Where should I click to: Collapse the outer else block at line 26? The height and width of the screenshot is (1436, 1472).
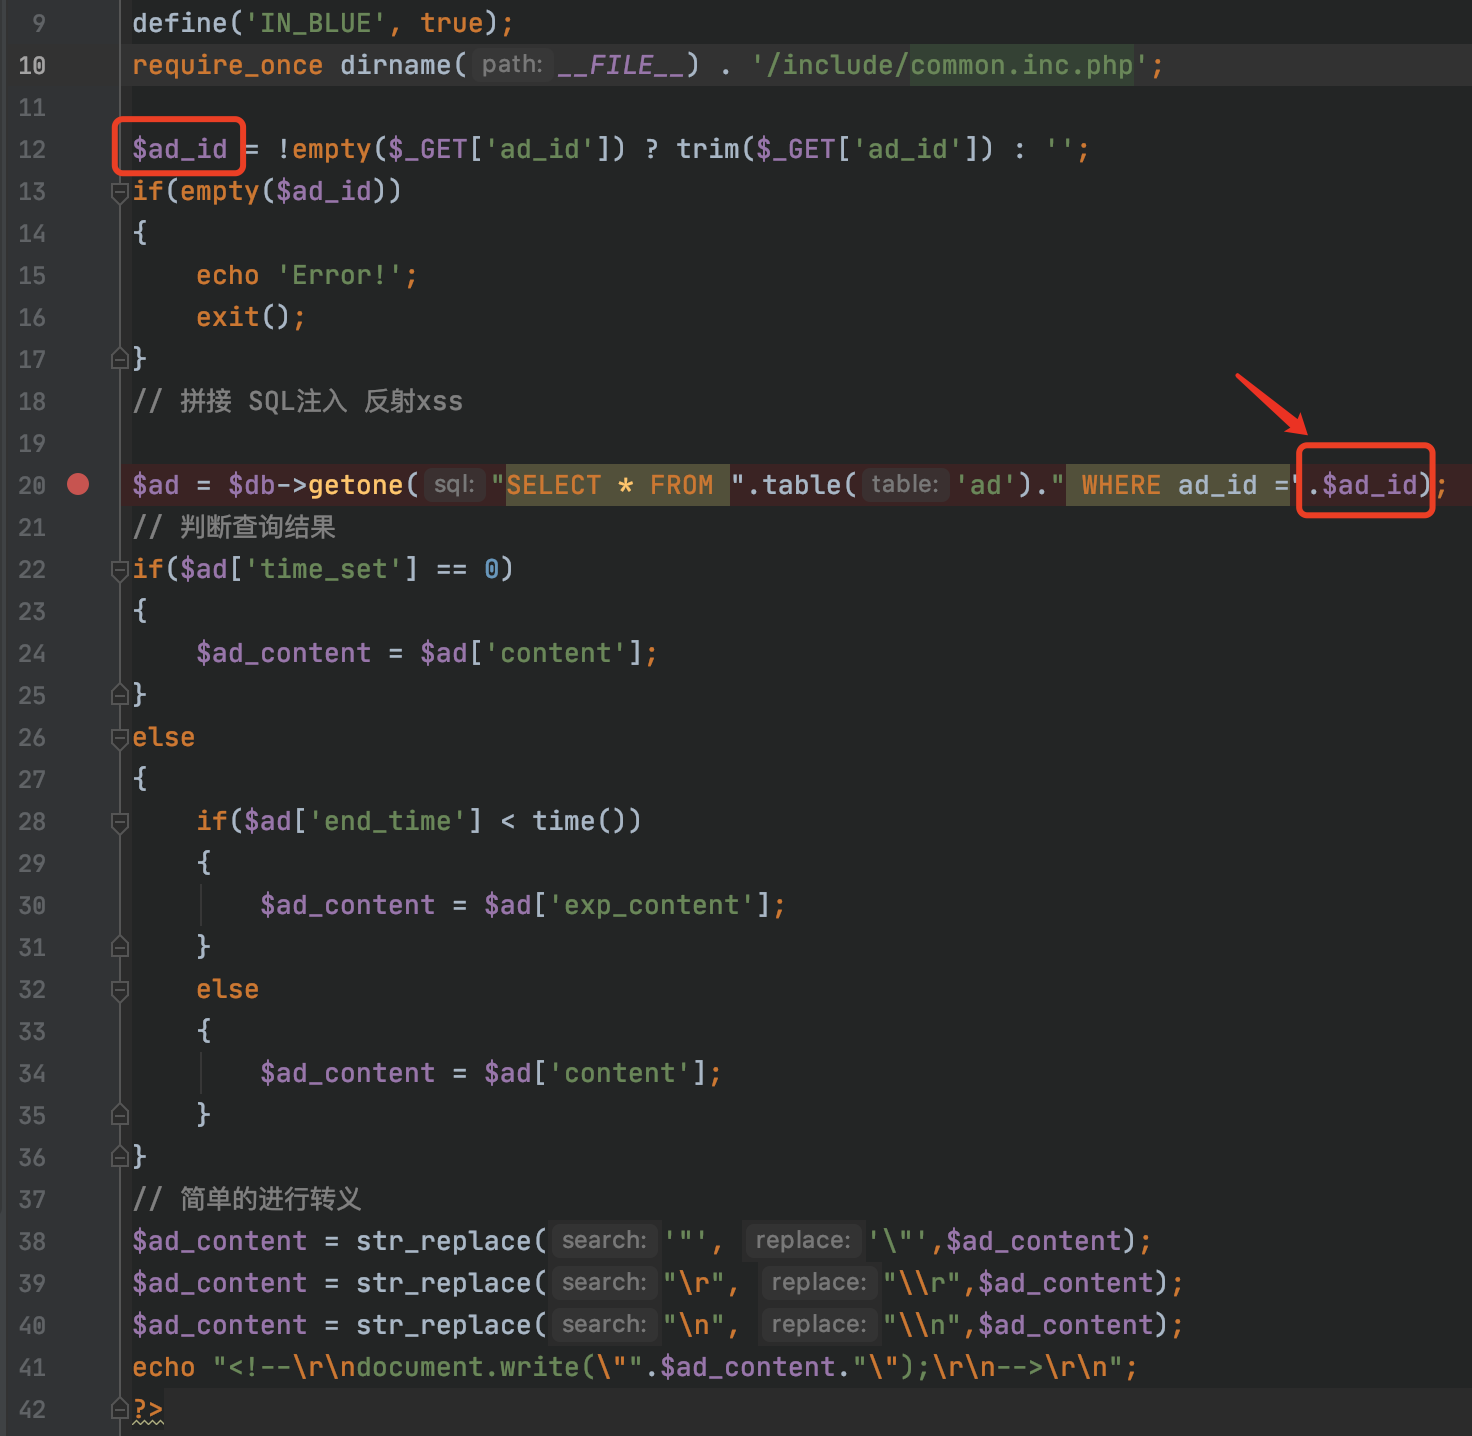coord(119,737)
